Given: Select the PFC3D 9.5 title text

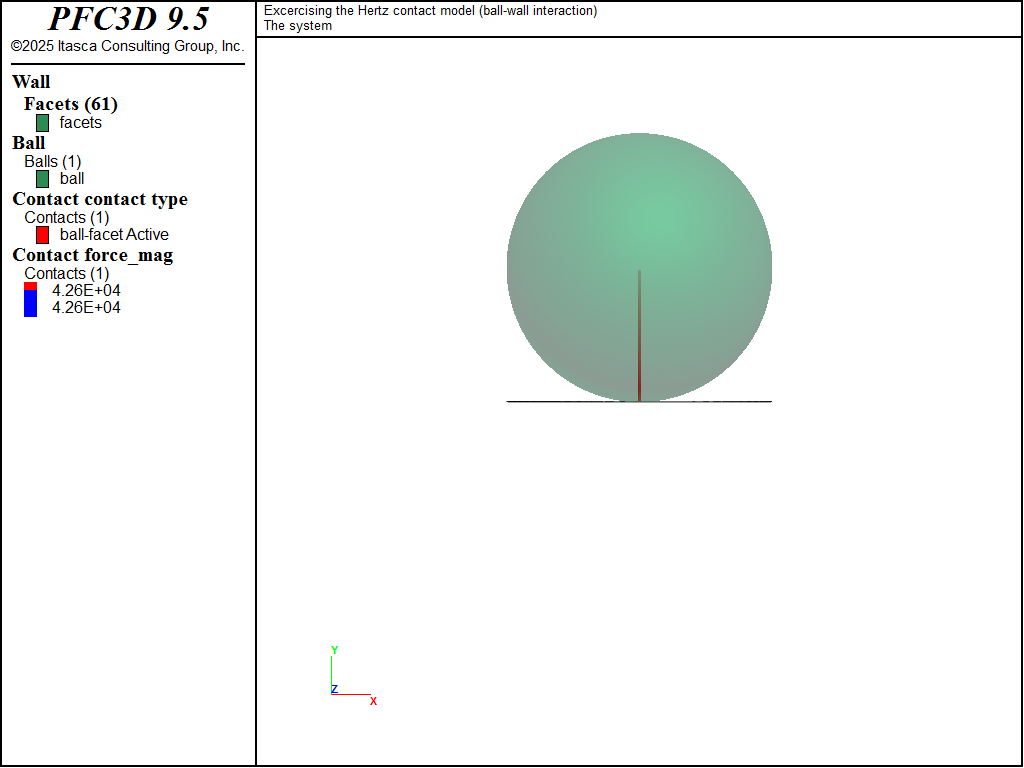Looking at the screenshot, I should click(x=129, y=19).
